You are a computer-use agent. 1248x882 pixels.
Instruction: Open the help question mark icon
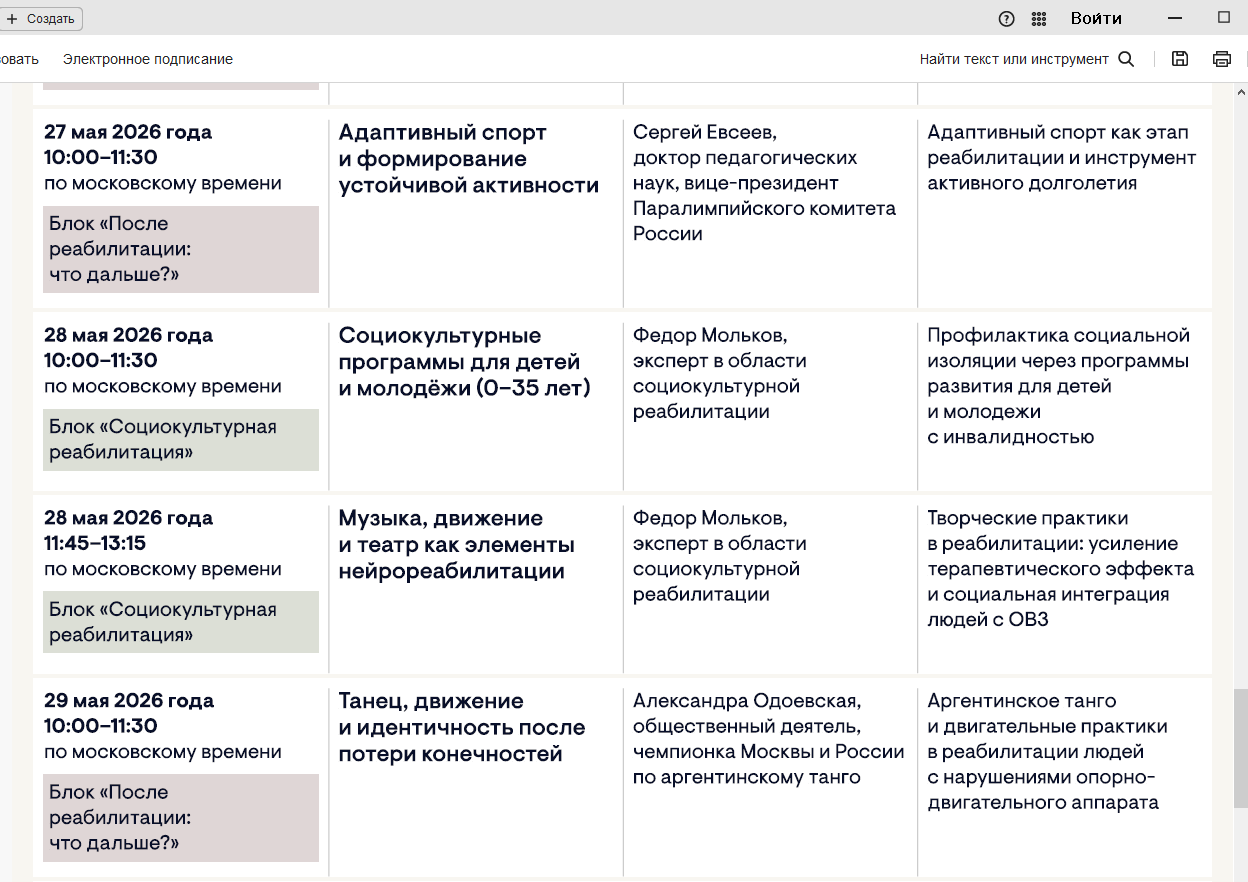pos(1006,19)
